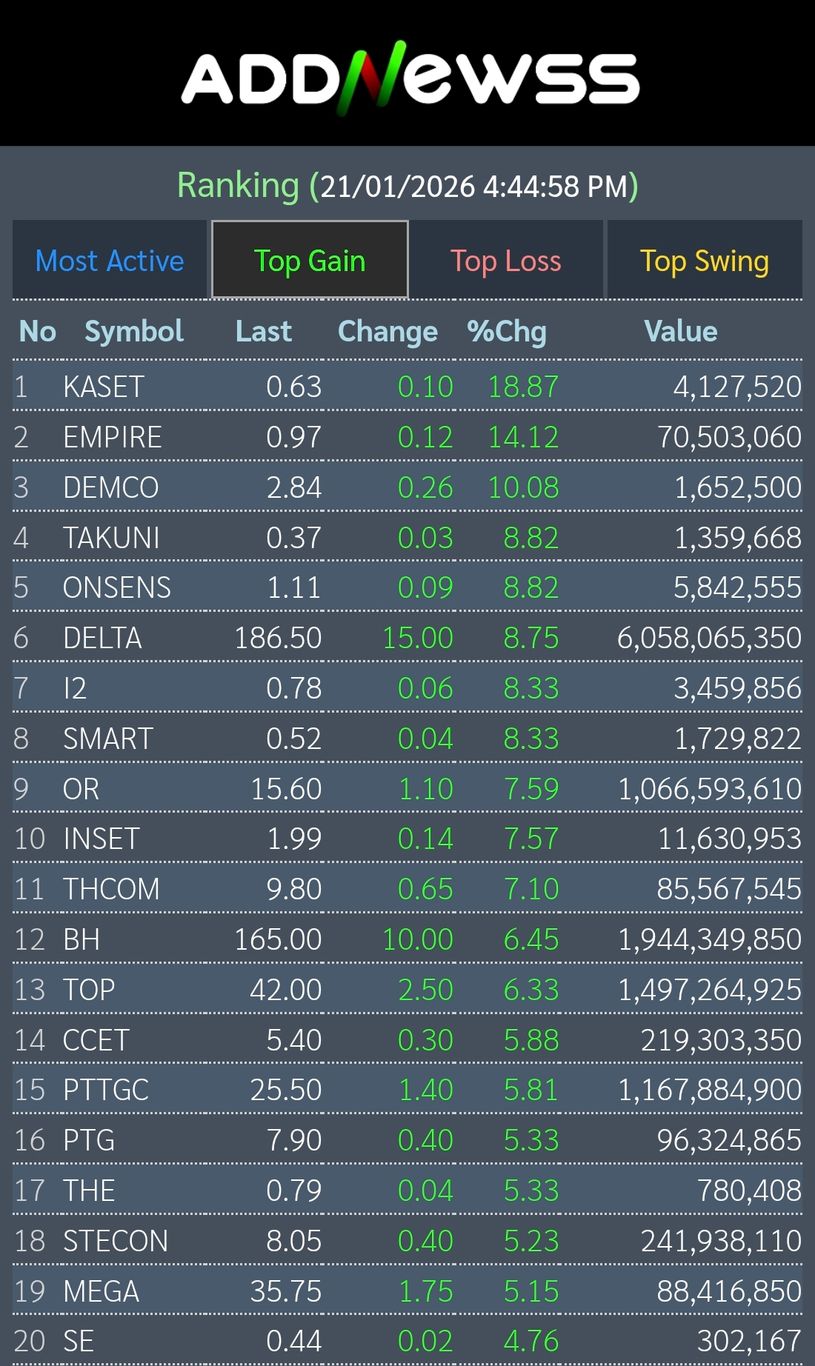Click the Value column header
815x1366 pixels.
point(680,331)
